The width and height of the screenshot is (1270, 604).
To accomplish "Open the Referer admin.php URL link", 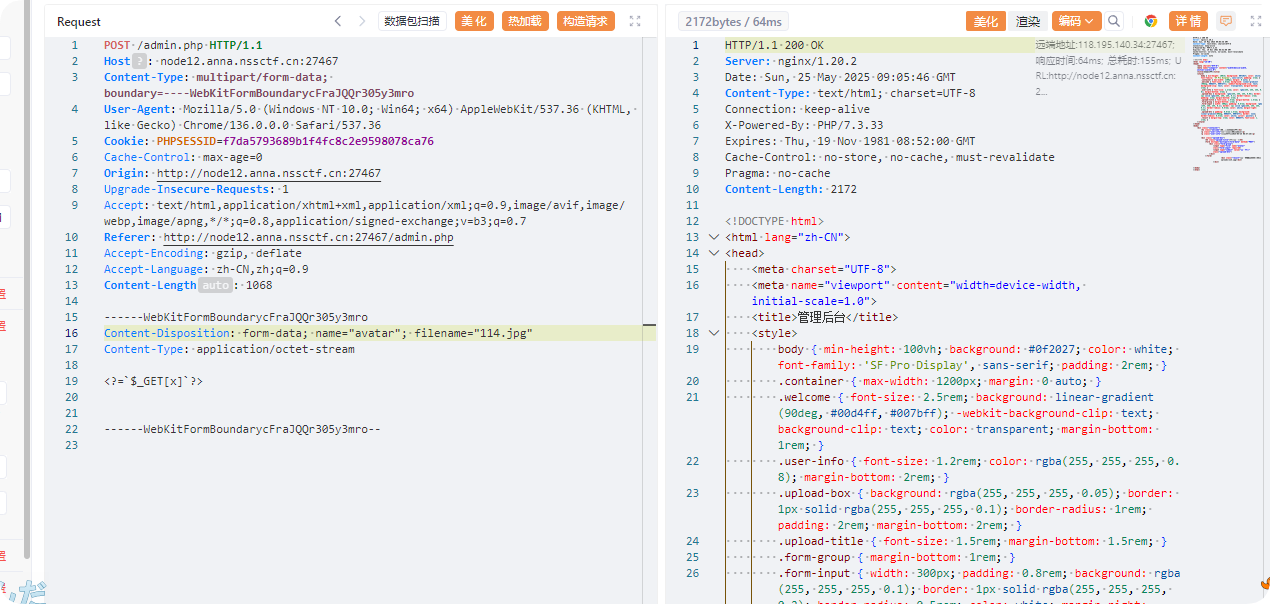I will point(308,238).
